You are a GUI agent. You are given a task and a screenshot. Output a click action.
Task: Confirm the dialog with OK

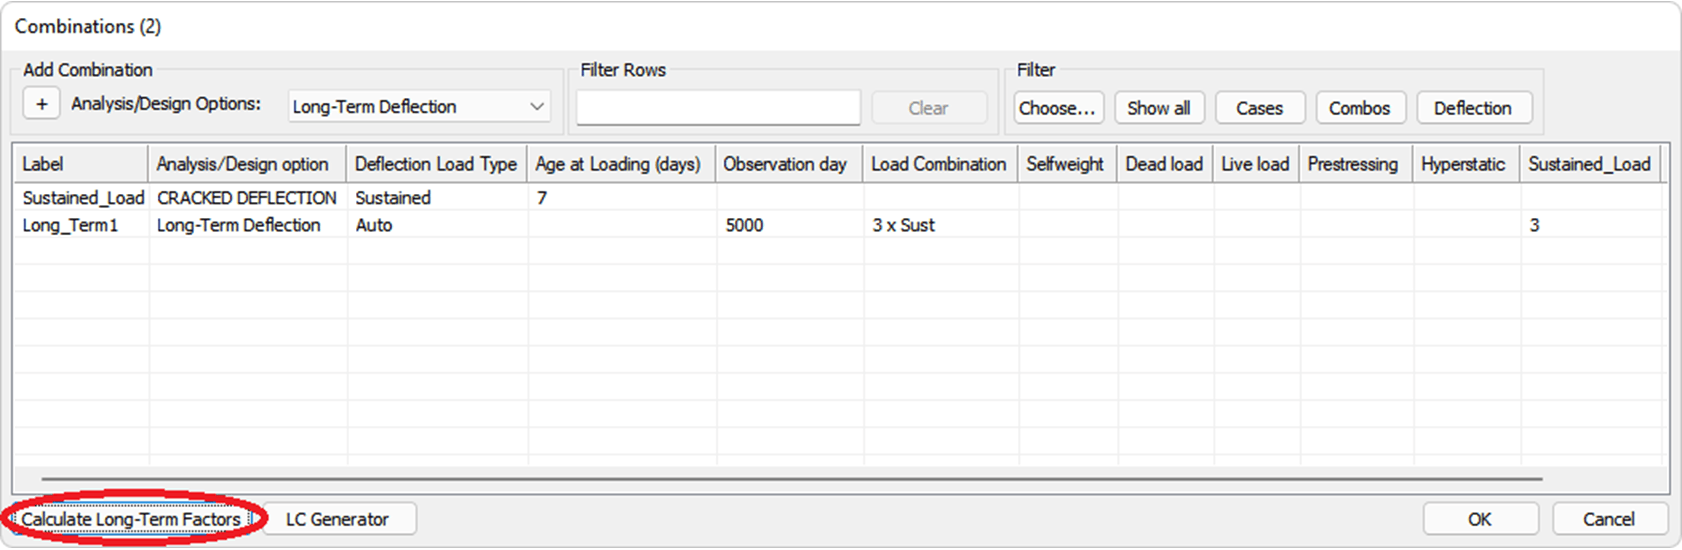1479,519
